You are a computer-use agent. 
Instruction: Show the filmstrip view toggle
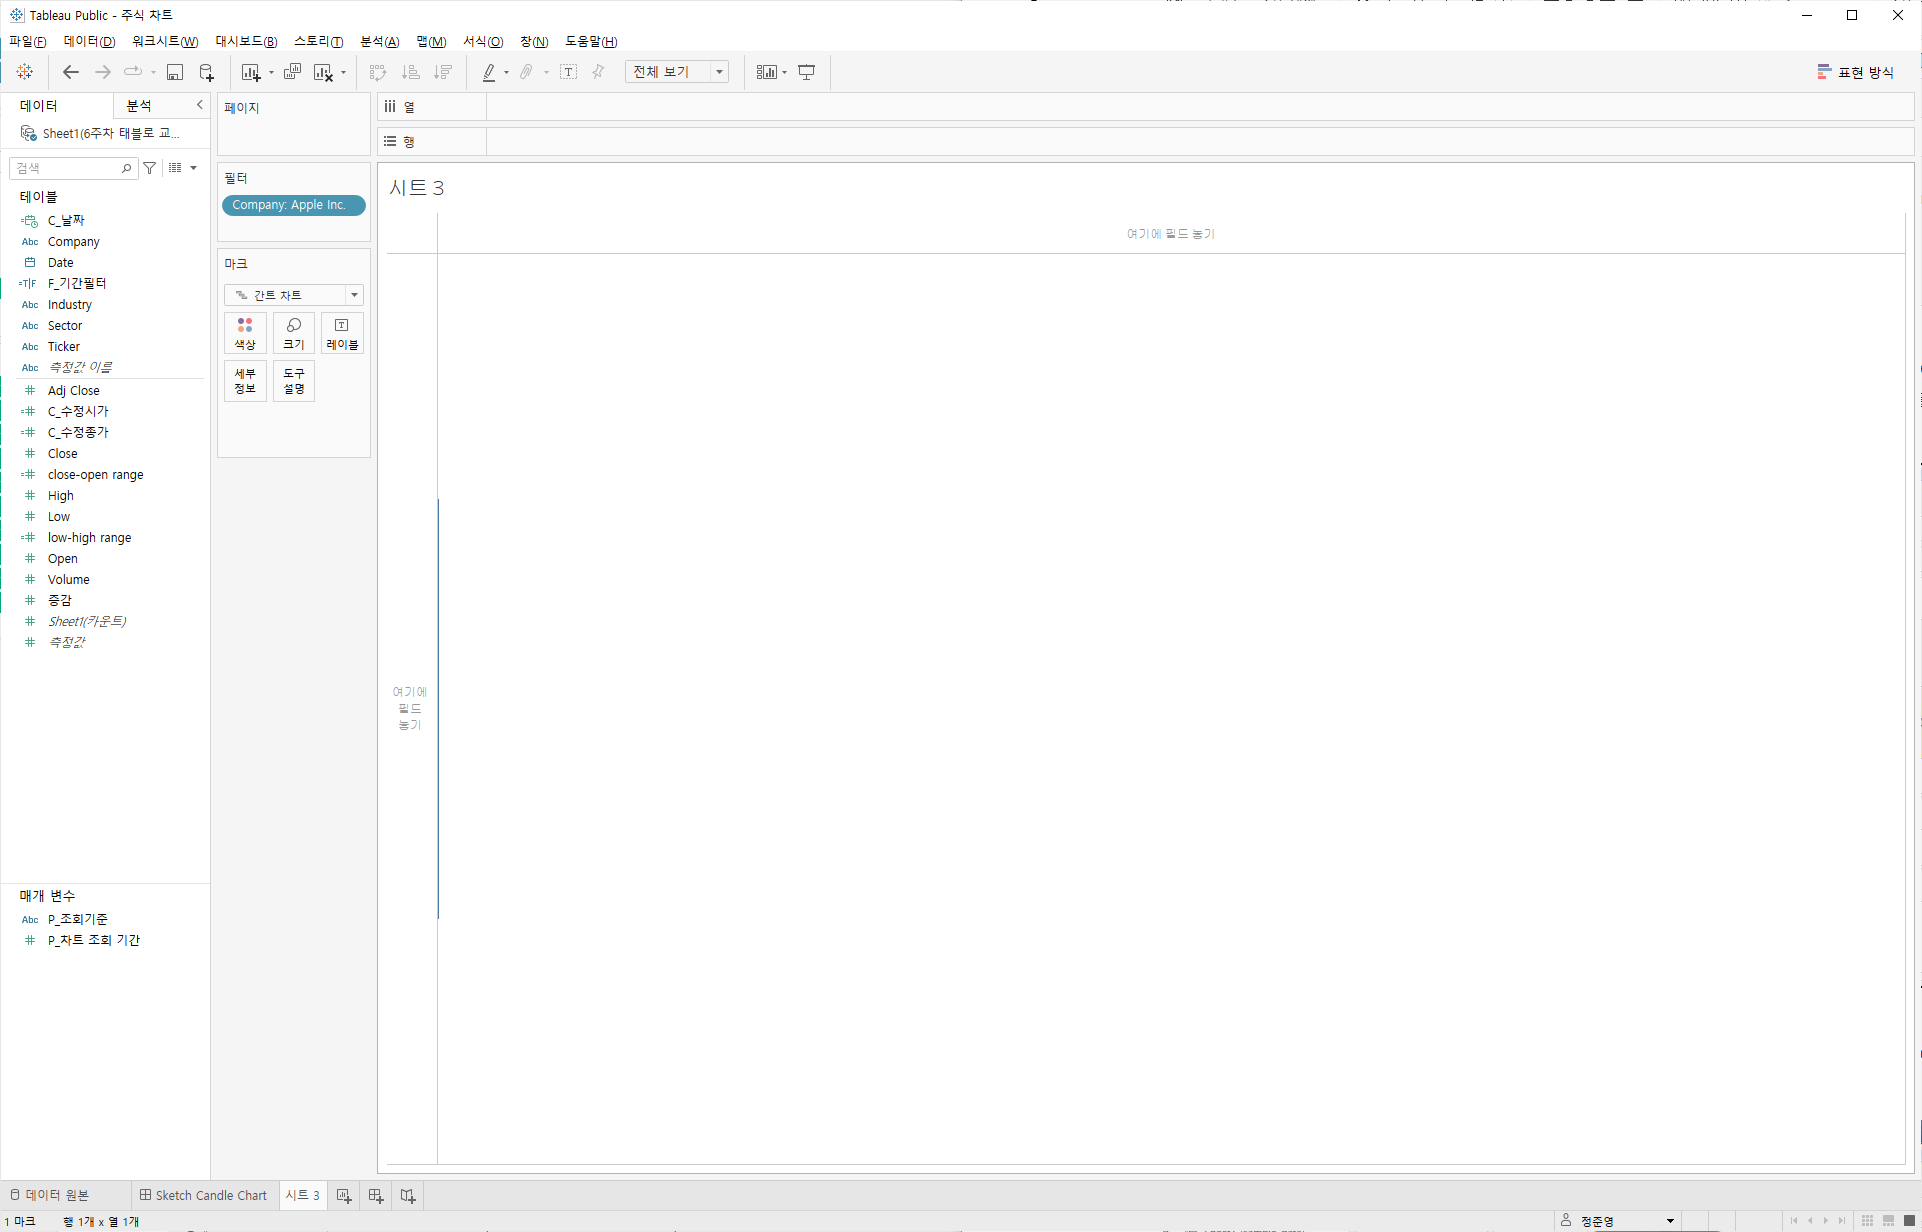tap(1888, 1221)
